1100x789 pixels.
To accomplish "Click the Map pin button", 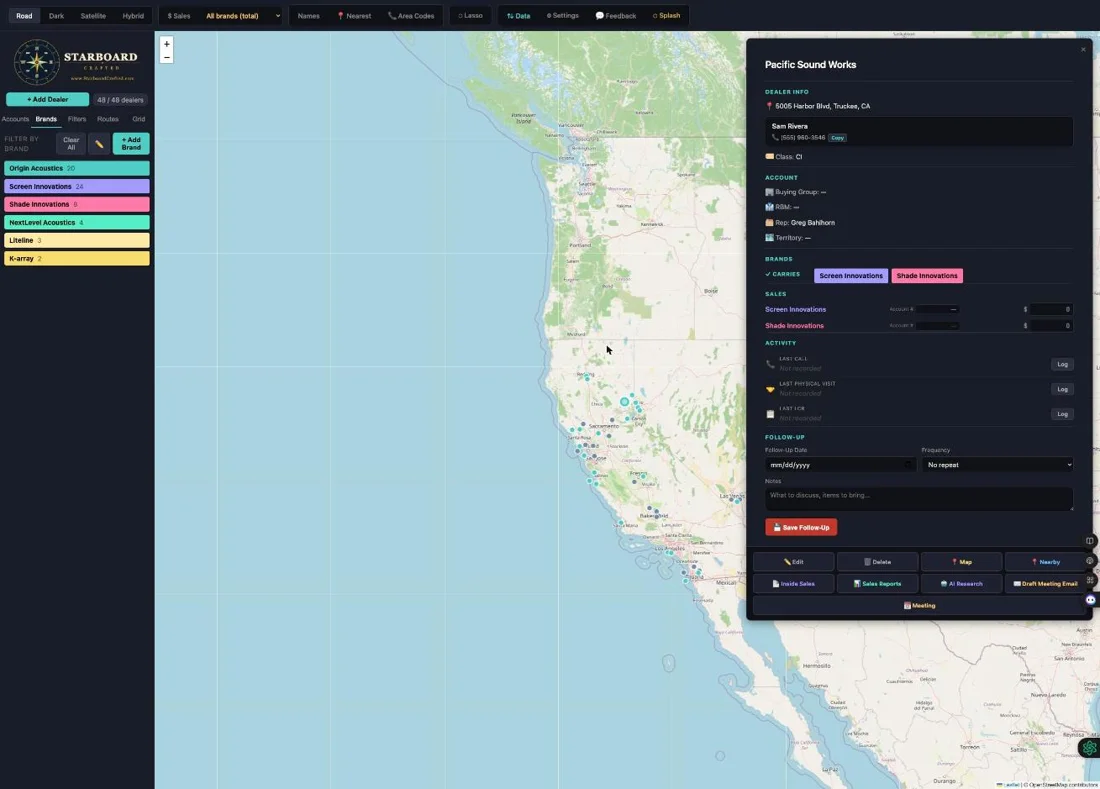I will click(961, 562).
